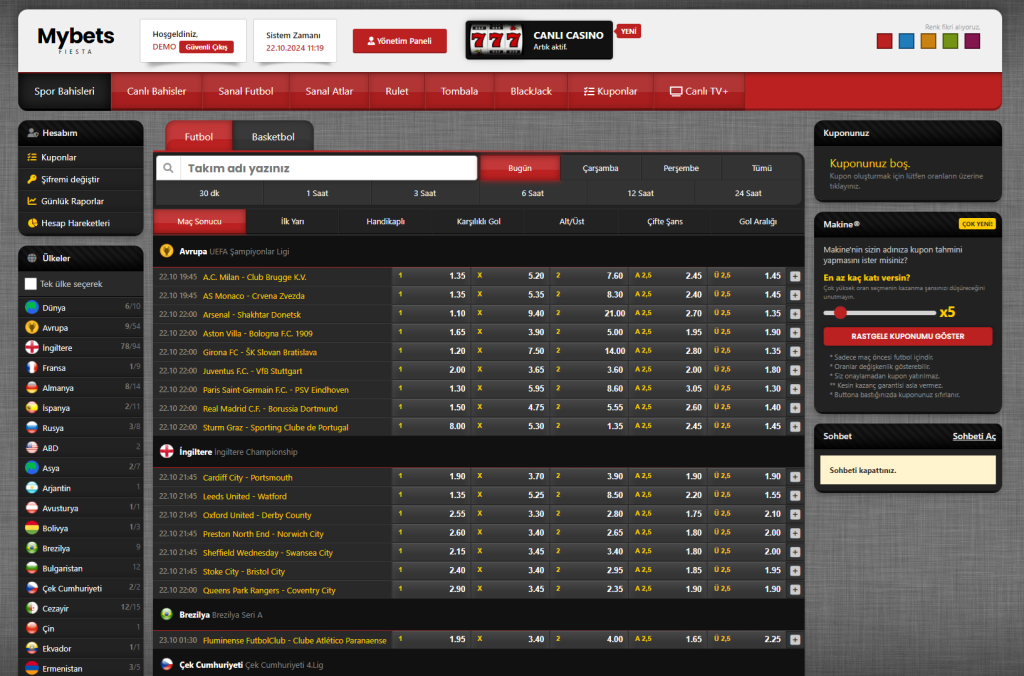
Task: Open Canlı Bahisler in the navigation bar
Action: [156, 91]
